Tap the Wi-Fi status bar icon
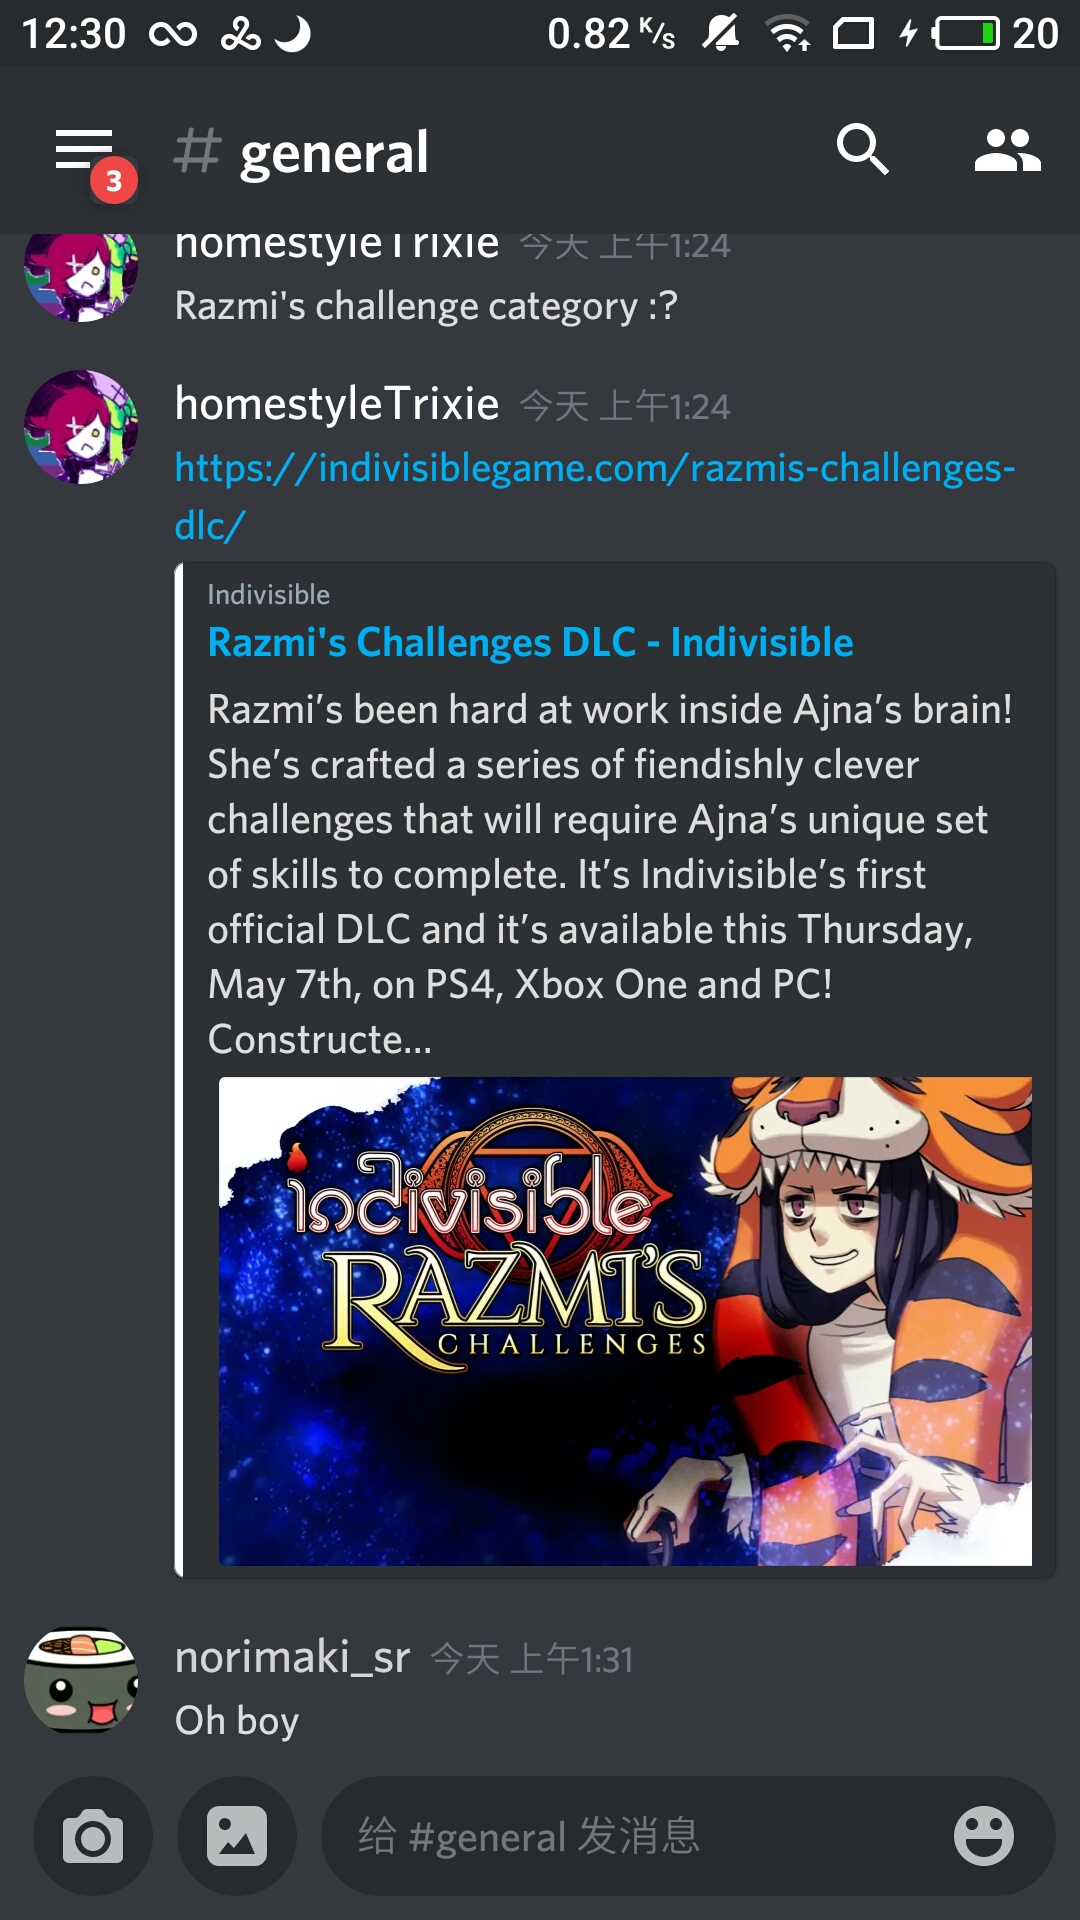 point(789,33)
